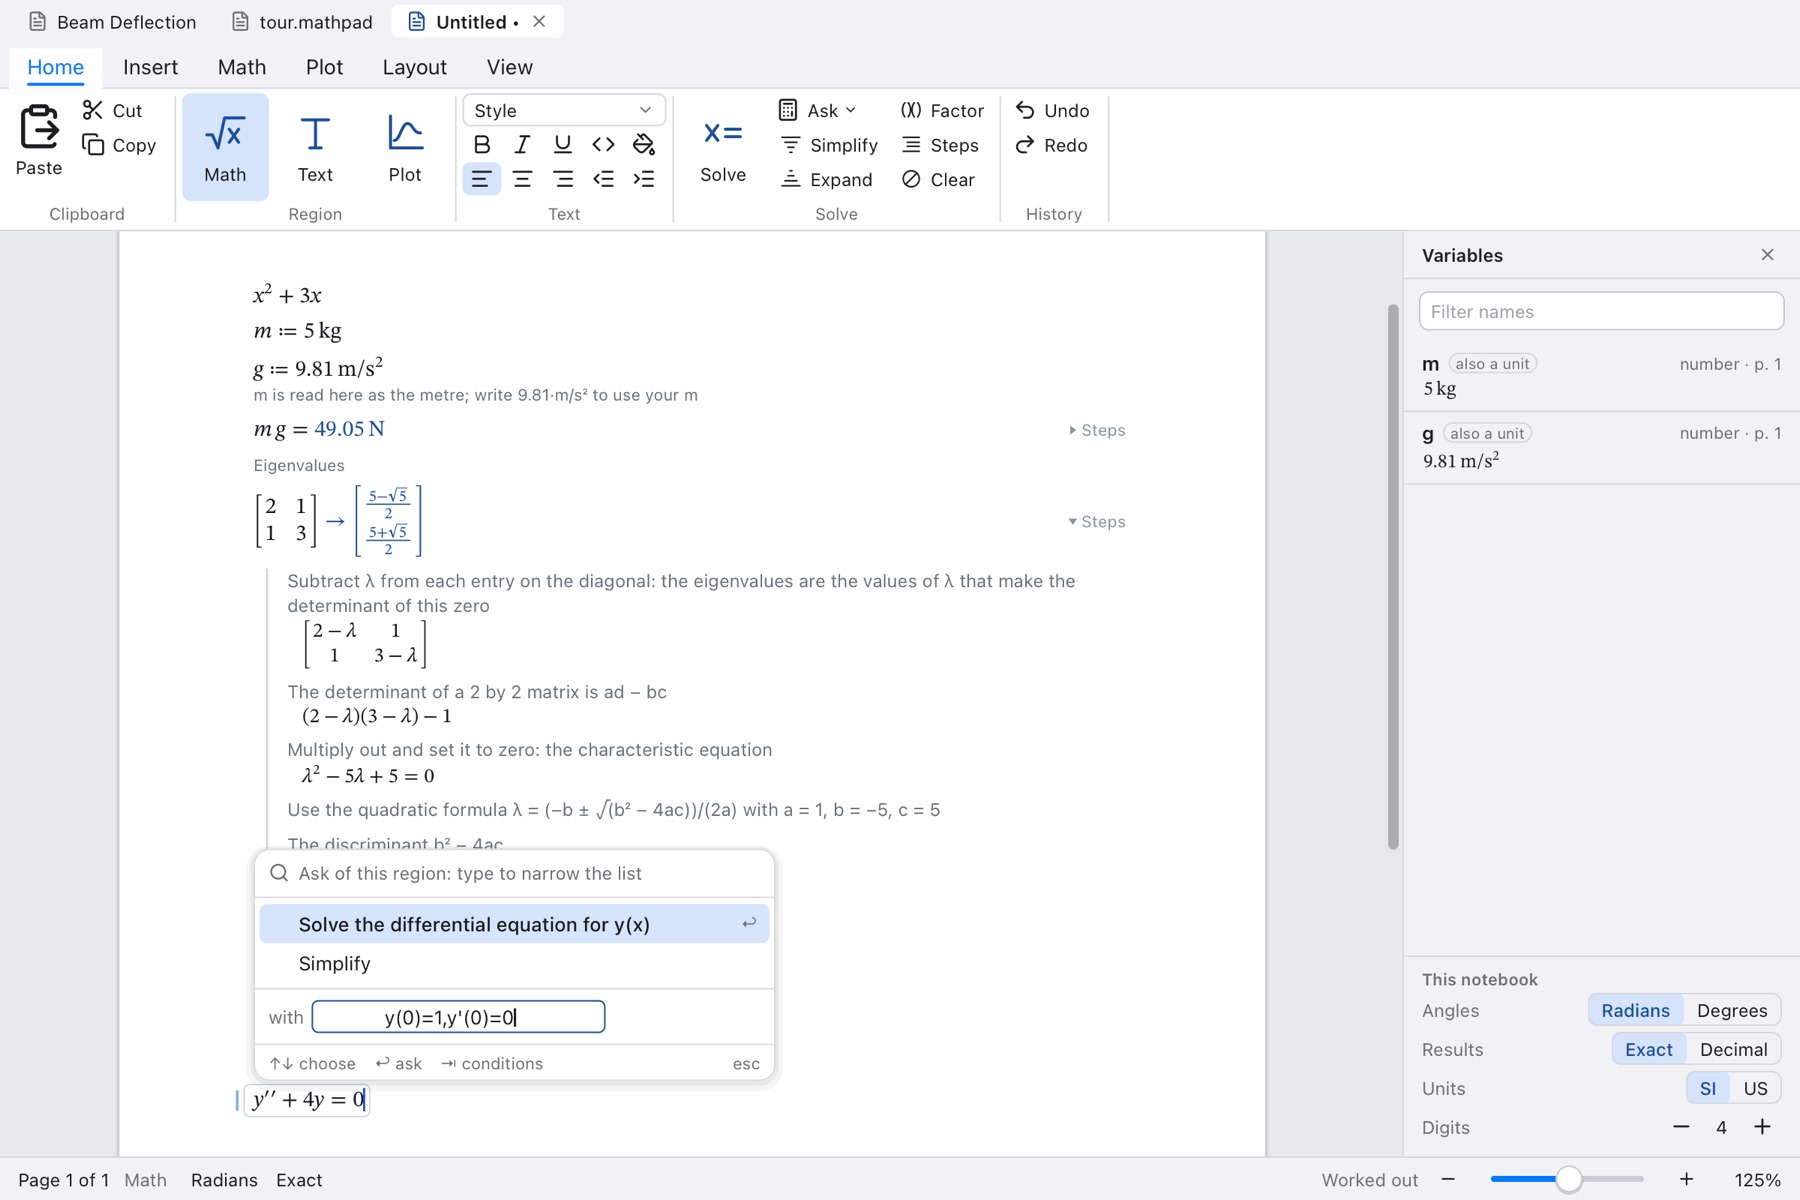Click the Copy icon
The image size is (1800, 1200).
[x=93, y=145]
